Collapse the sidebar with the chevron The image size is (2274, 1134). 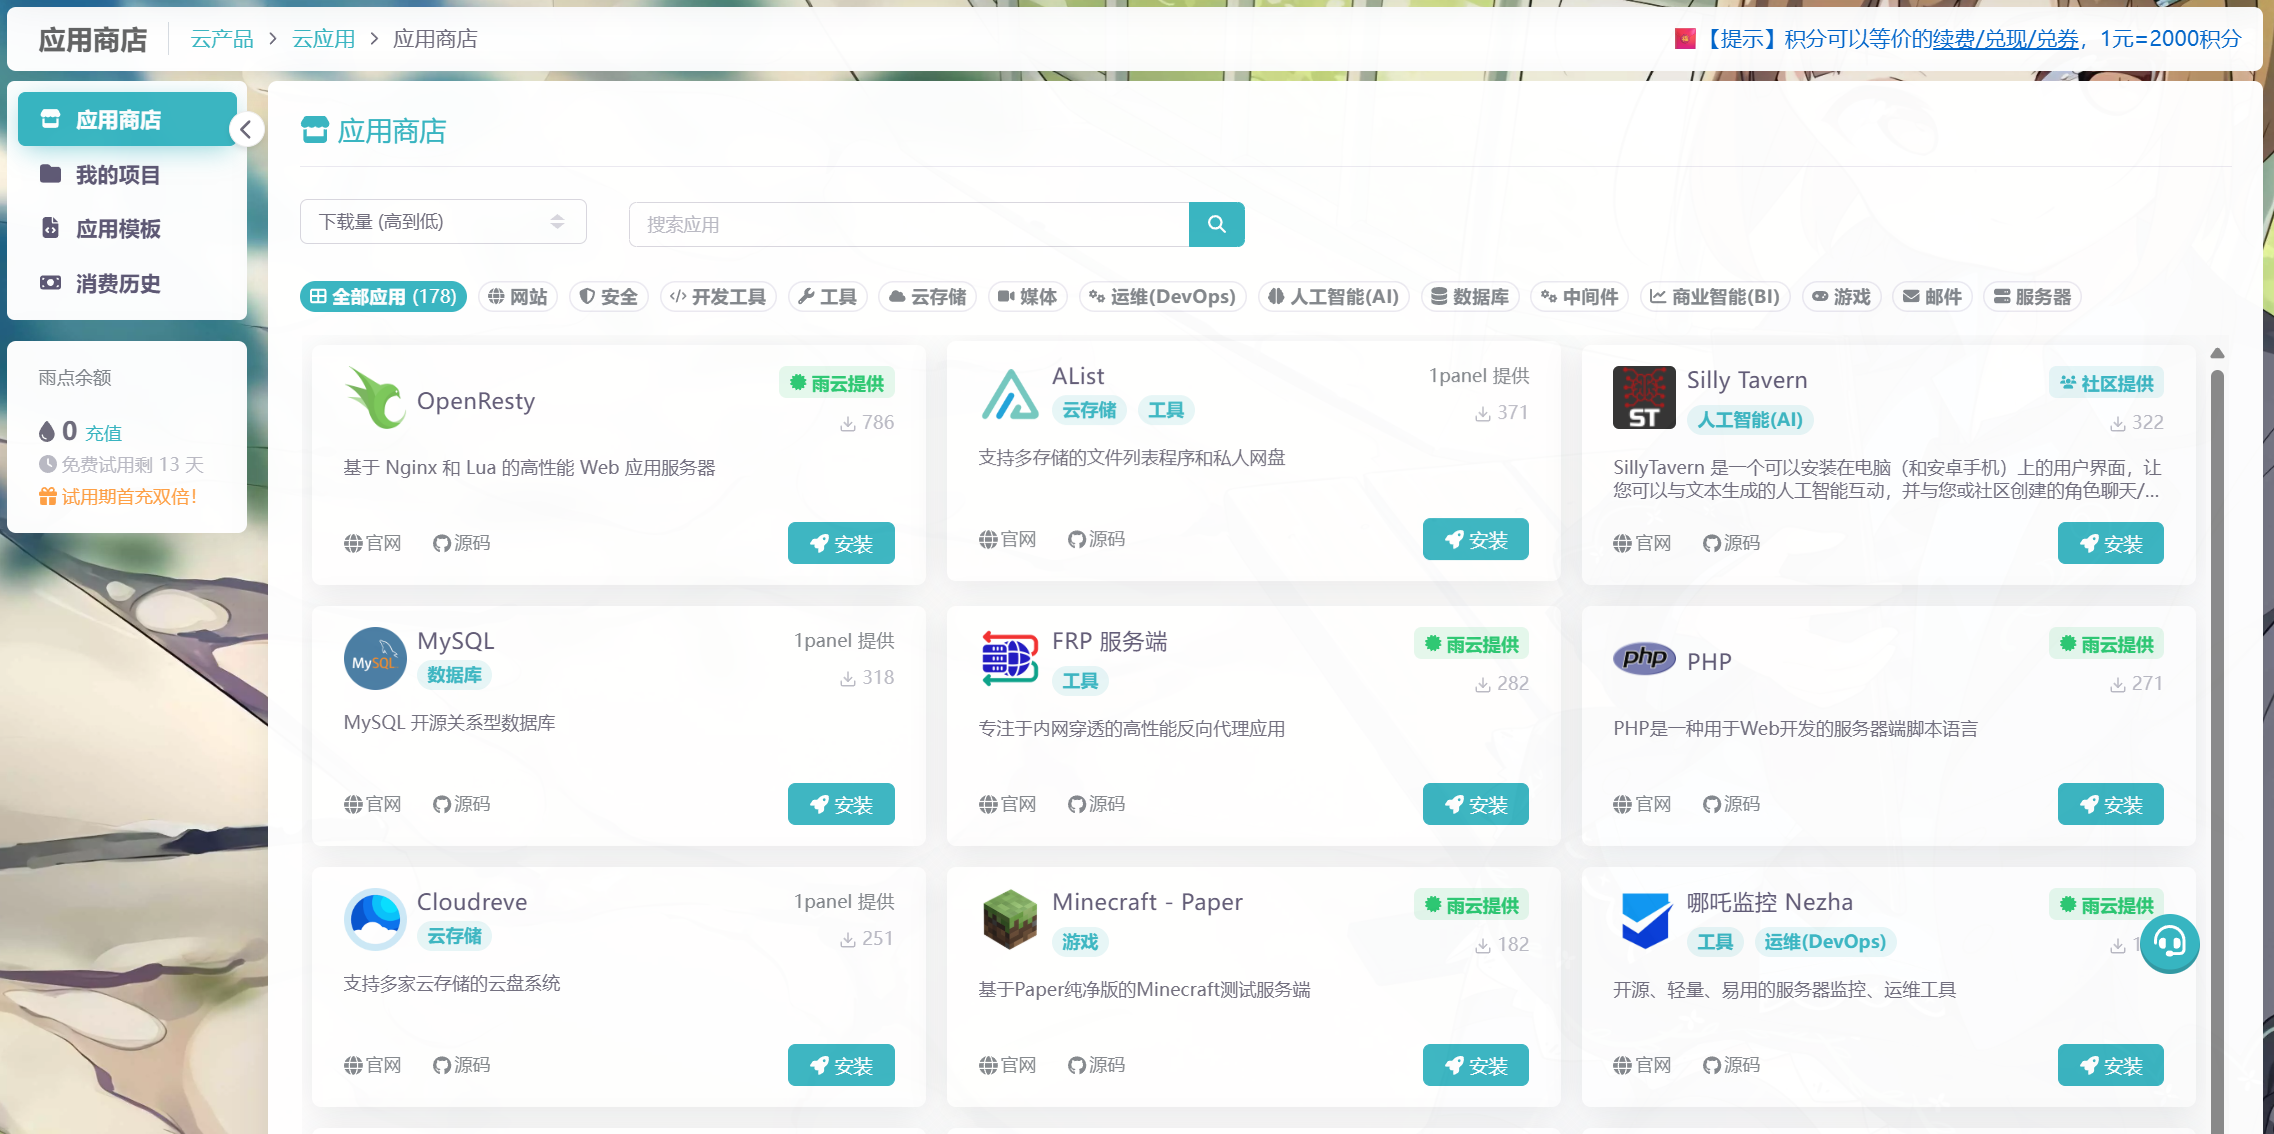point(246,129)
